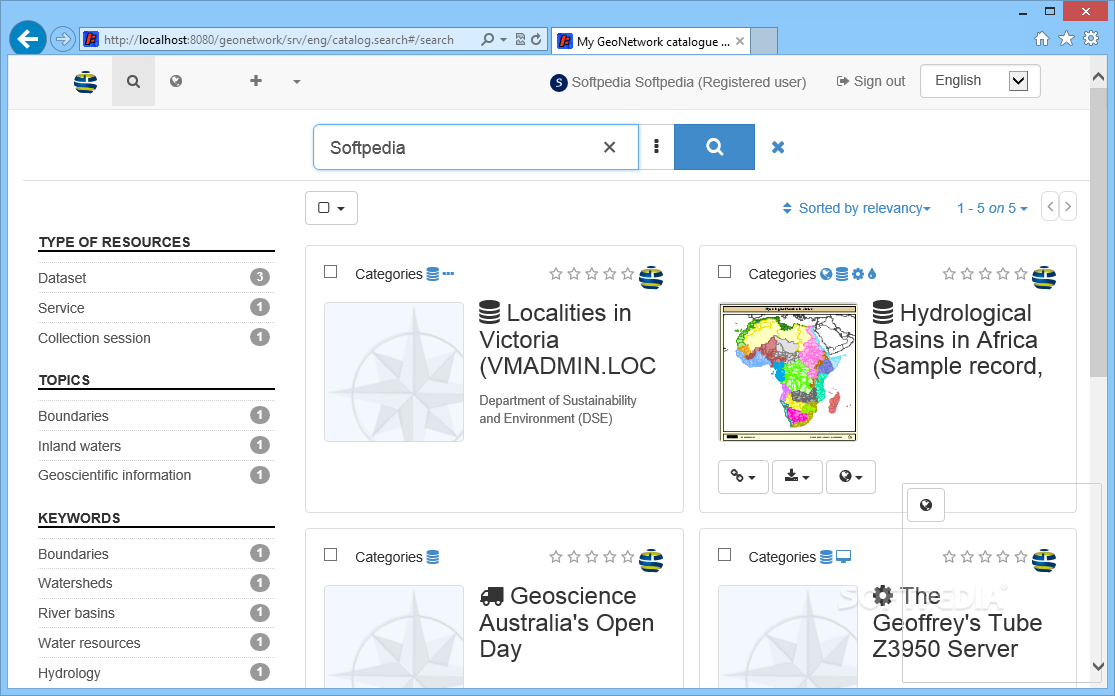Open browser home icon
1115x696 pixels.
click(1042, 39)
